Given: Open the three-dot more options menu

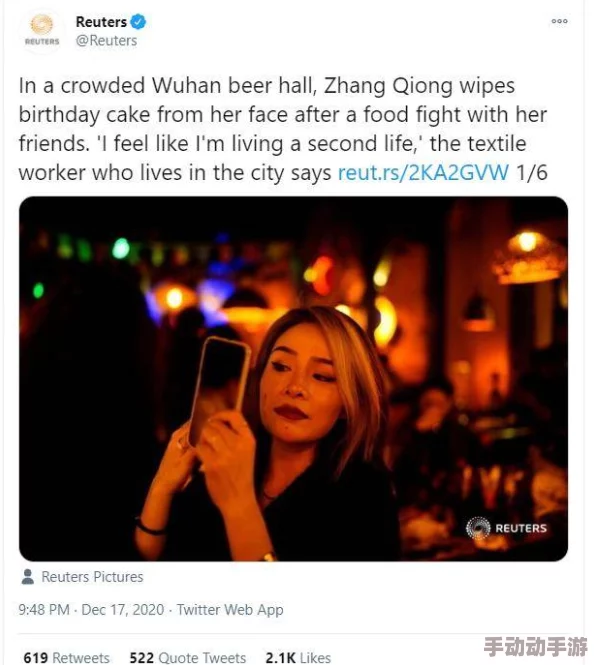Looking at the screenshot, I should pos(559,21).
